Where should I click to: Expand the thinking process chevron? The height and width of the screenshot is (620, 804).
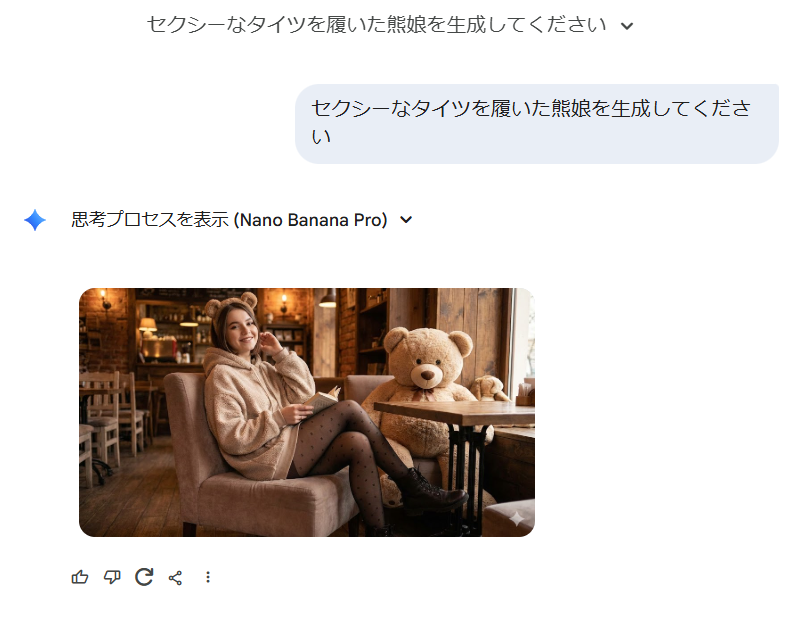coord(406,220)
